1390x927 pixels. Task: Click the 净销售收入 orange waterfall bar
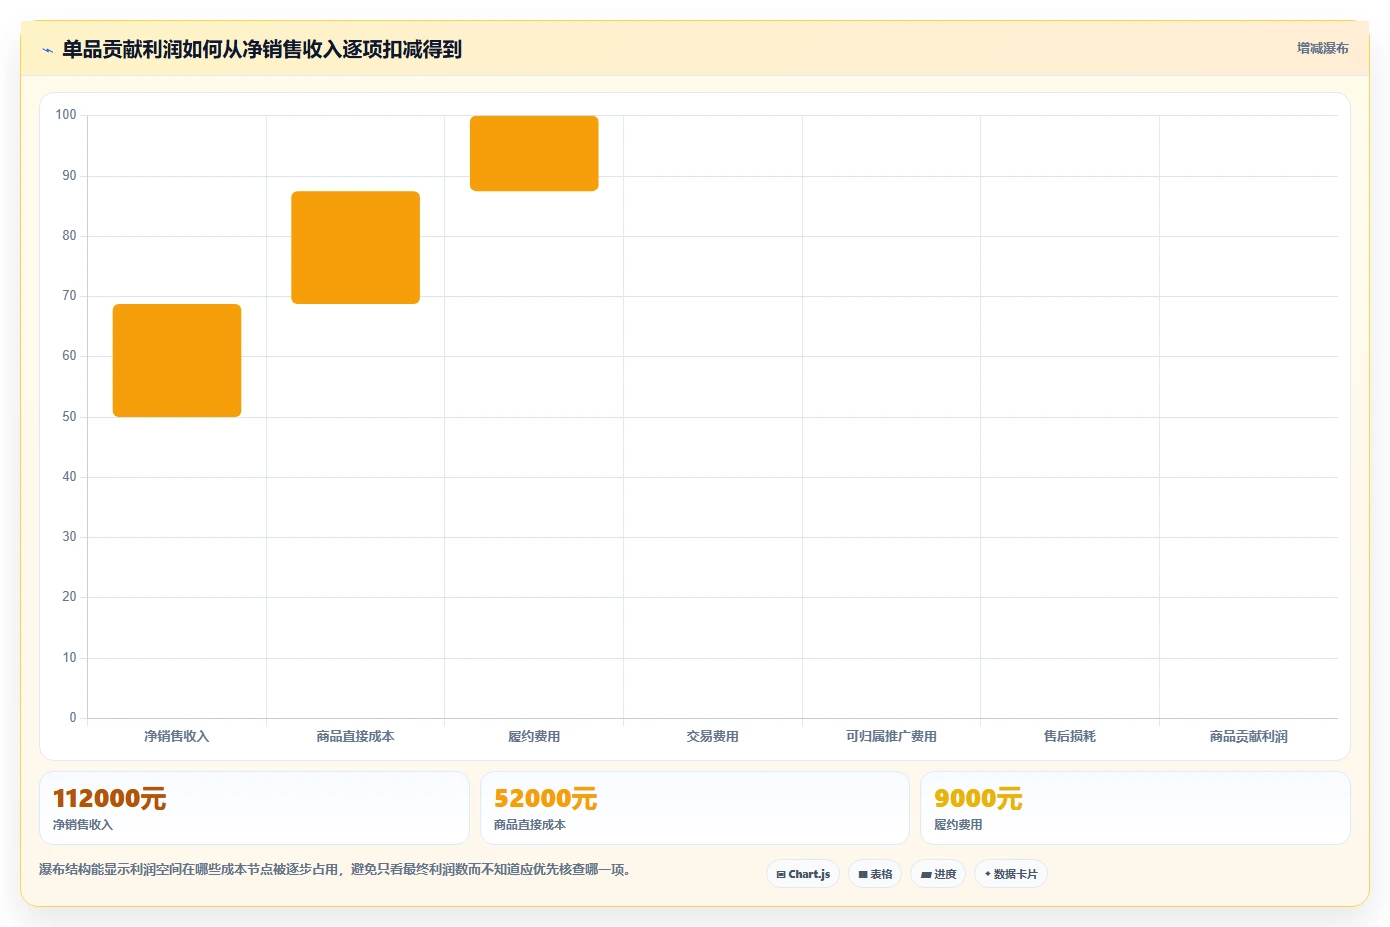tap(177, 360)
